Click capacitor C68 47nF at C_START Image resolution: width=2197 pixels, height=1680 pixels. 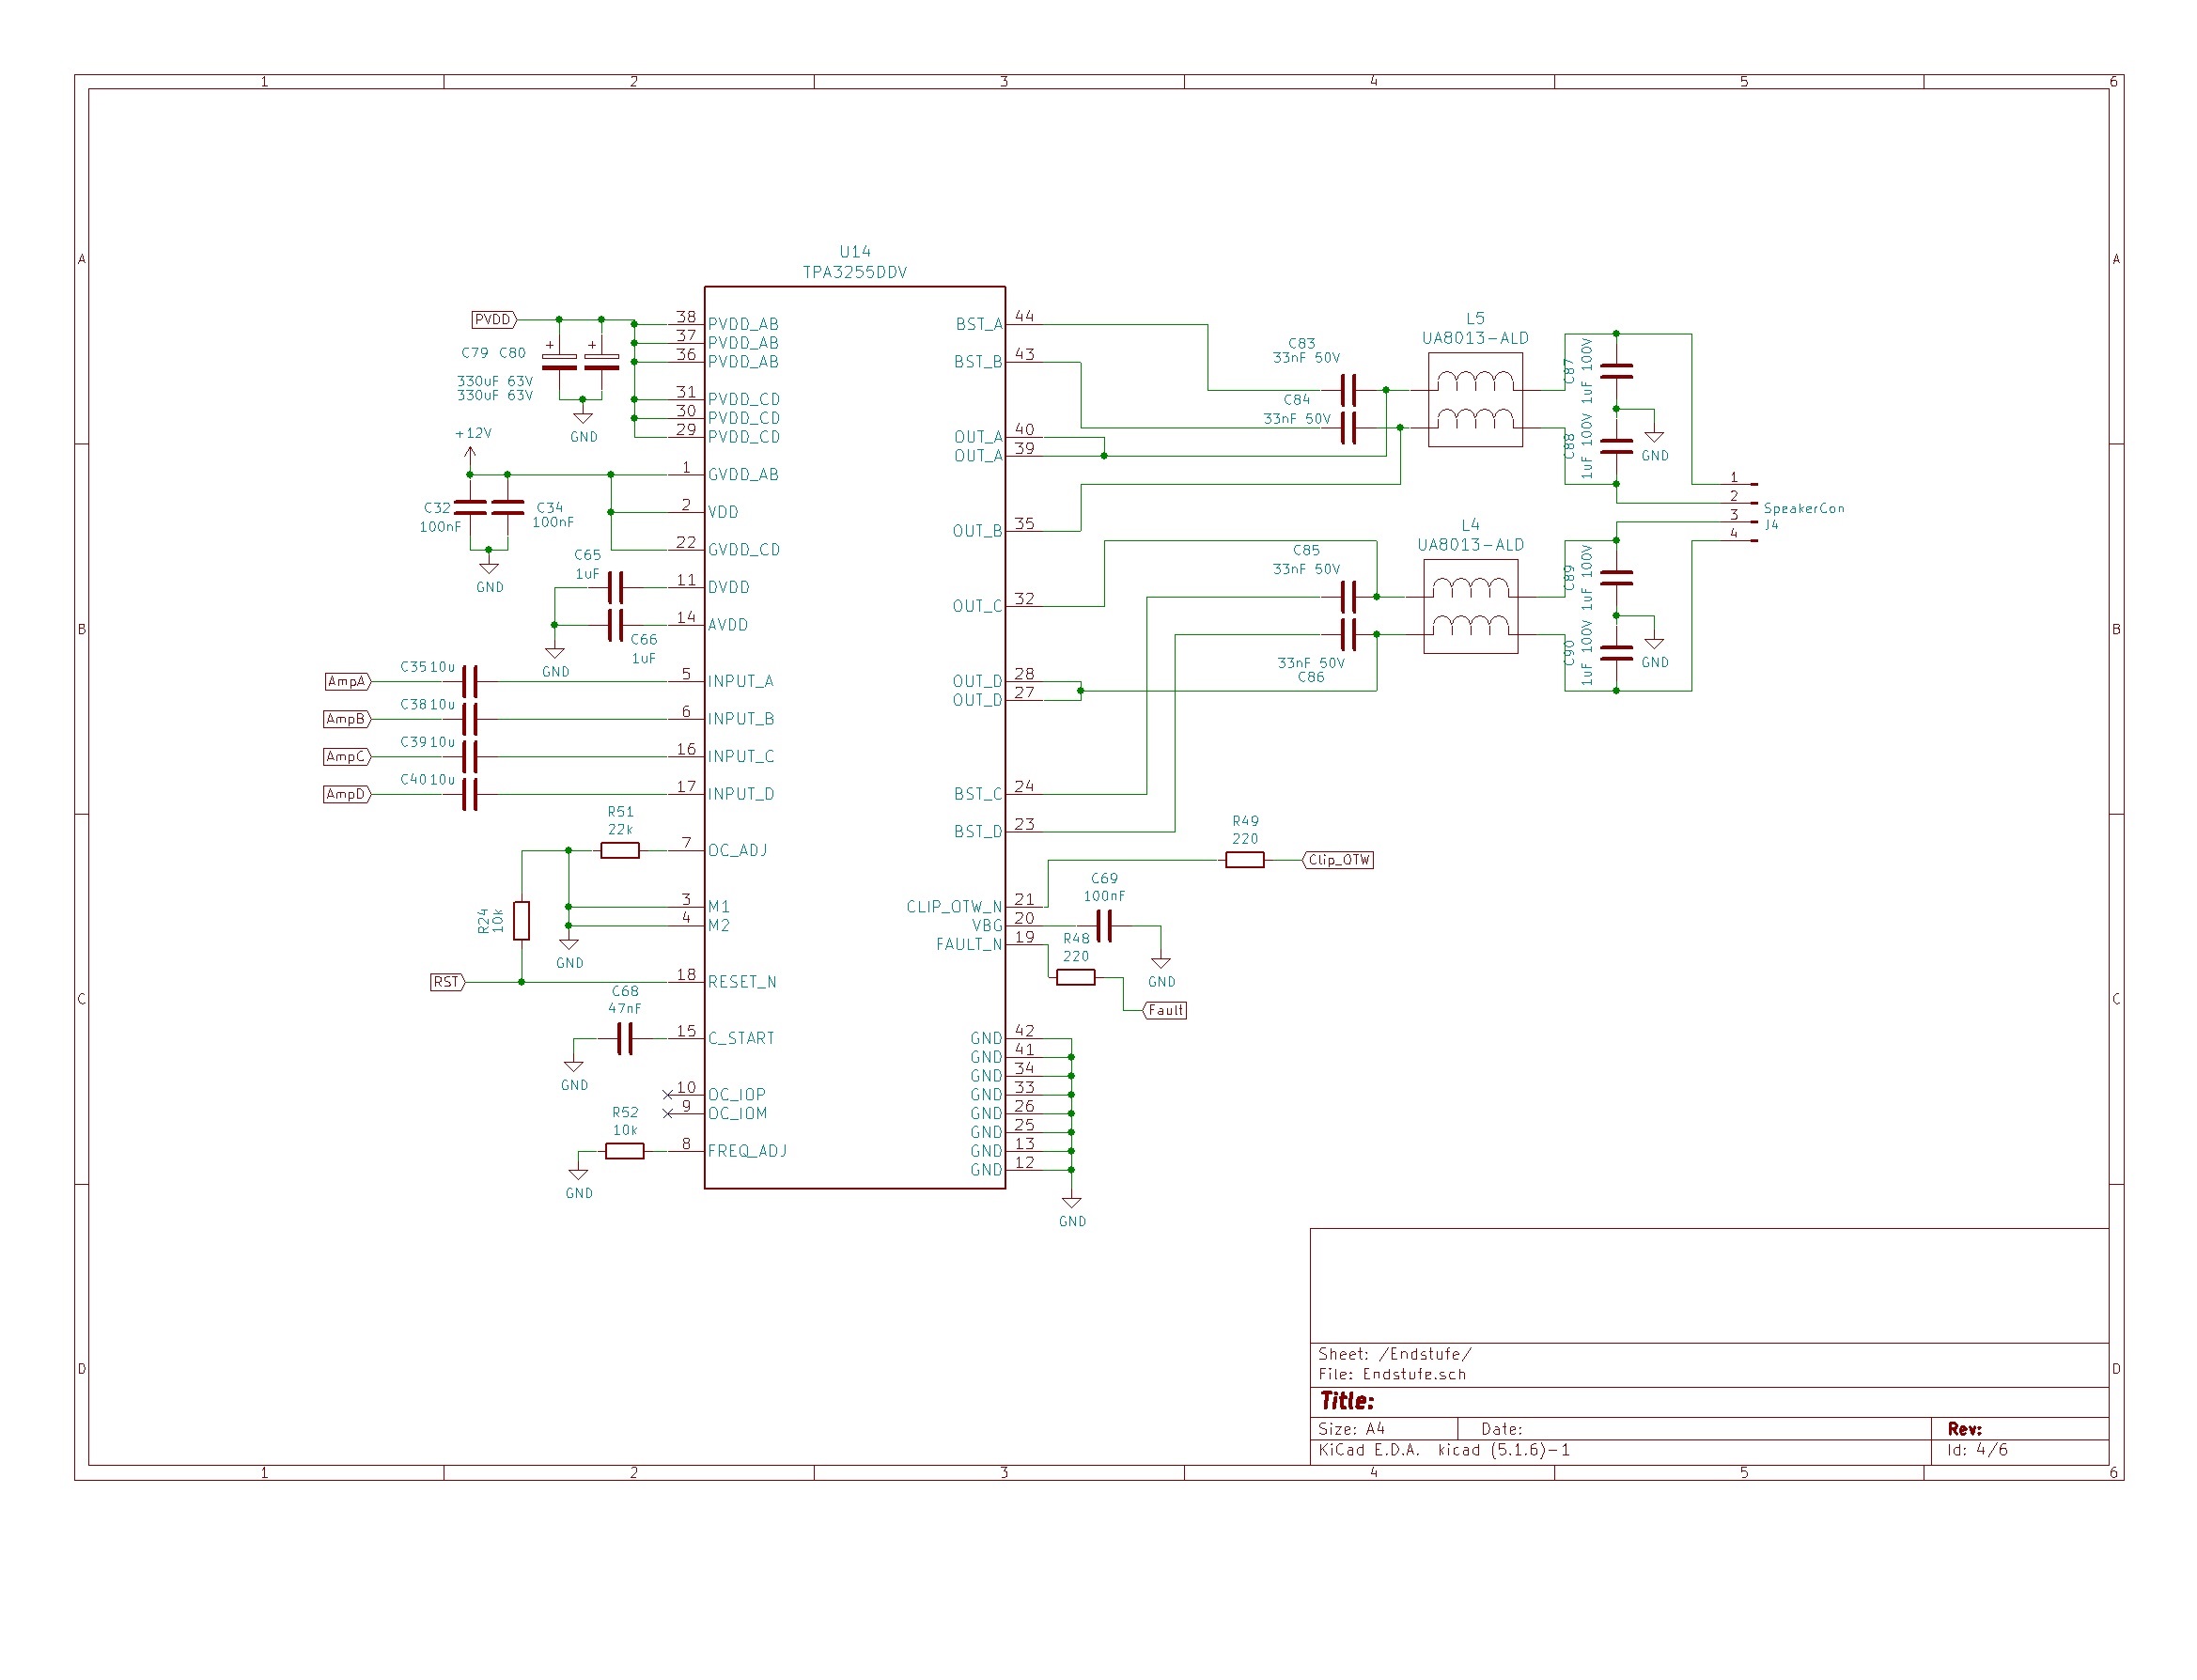click(x=624, y=1038)
